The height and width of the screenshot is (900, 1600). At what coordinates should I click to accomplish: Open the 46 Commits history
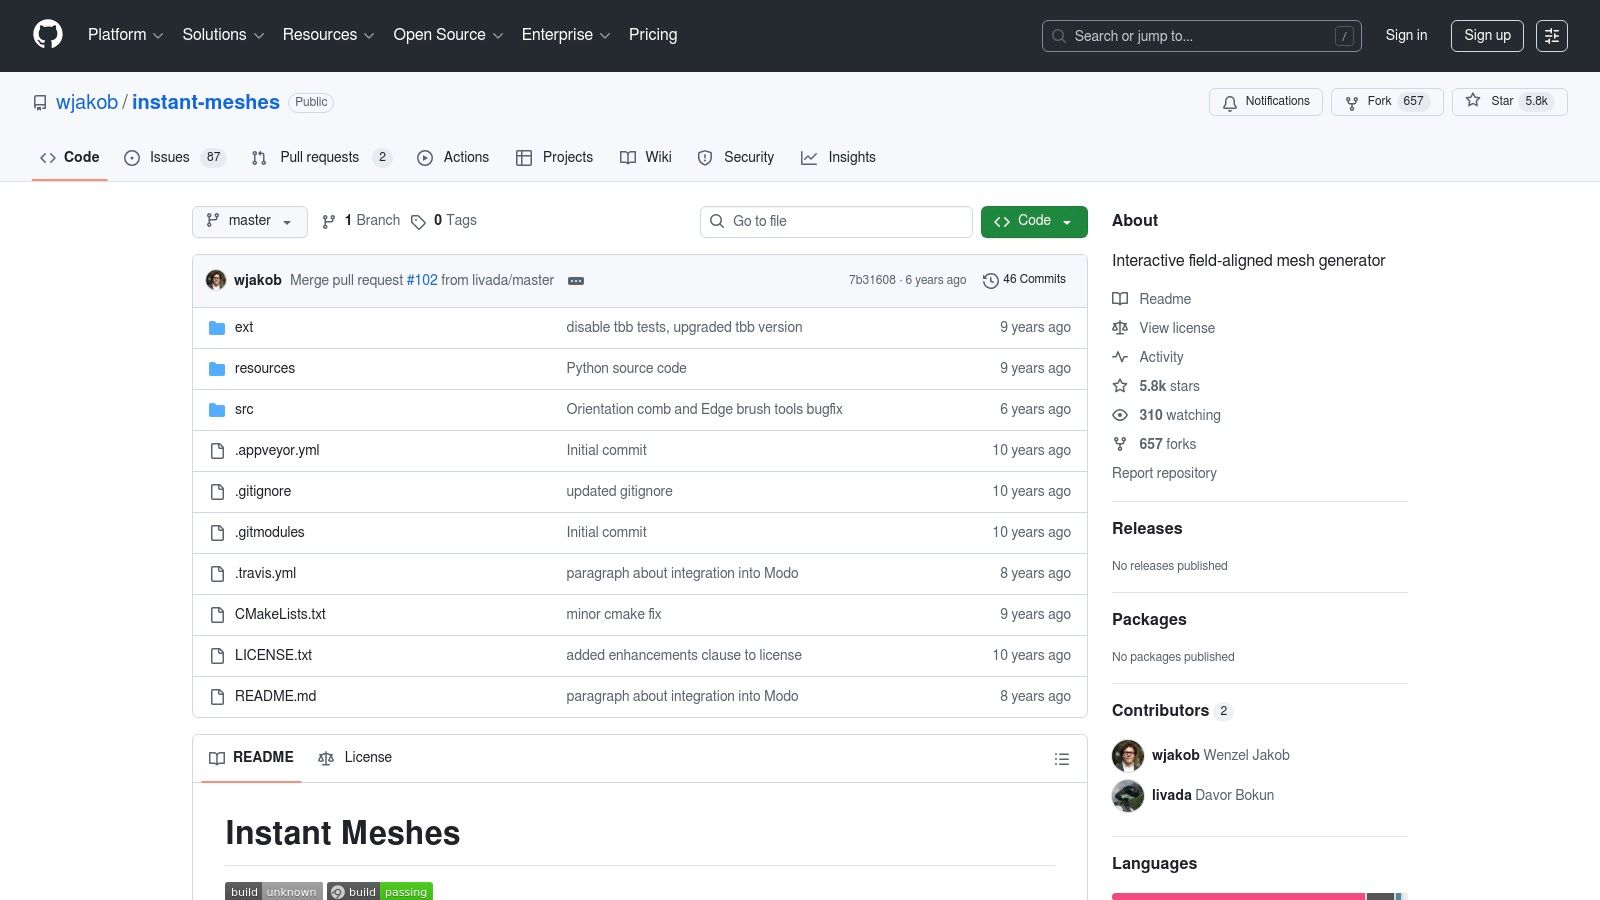(1025, 280)
